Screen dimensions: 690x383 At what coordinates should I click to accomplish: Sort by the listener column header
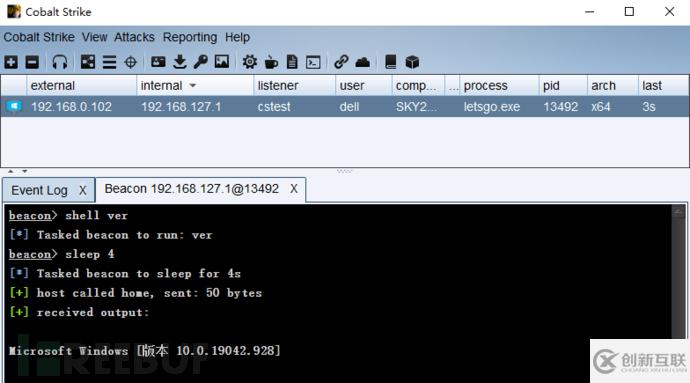coord(294,85)
